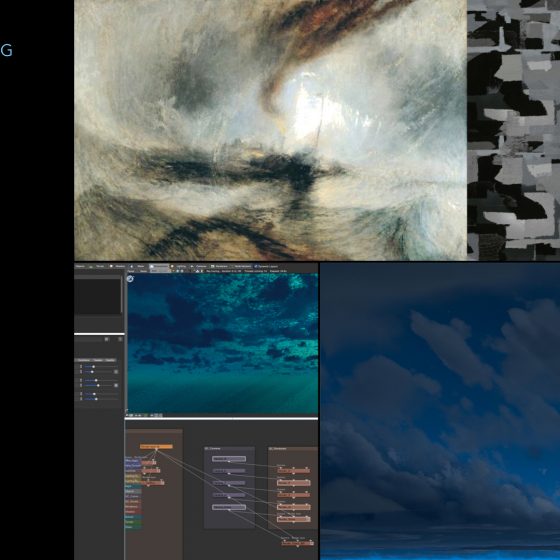The width and height of the screenshot is (560, 560).
Task: Click the compass icon in 3D preview
Action: [x=130, y=279]
